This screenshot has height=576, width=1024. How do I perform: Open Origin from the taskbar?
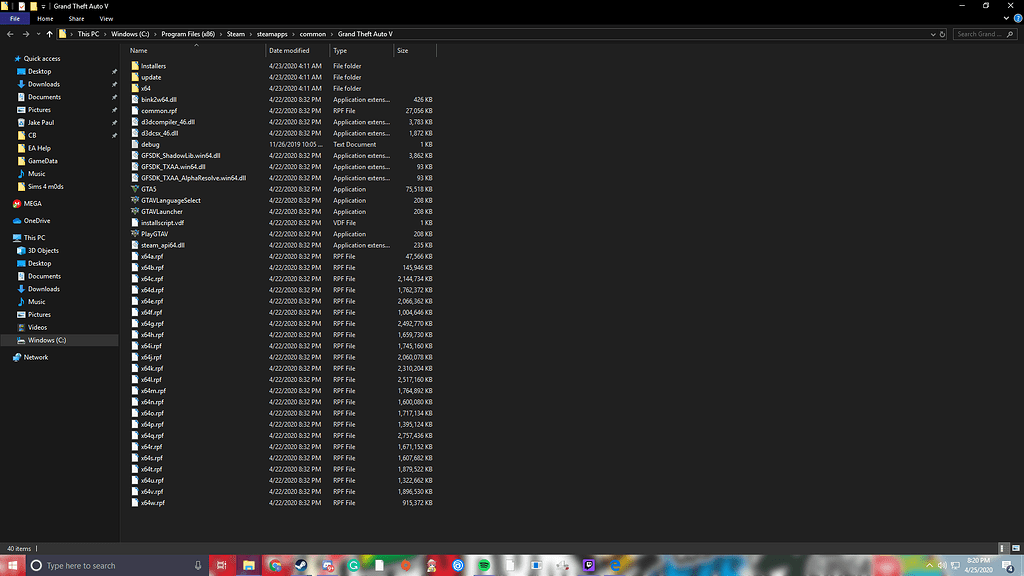(x=405, y=565)
